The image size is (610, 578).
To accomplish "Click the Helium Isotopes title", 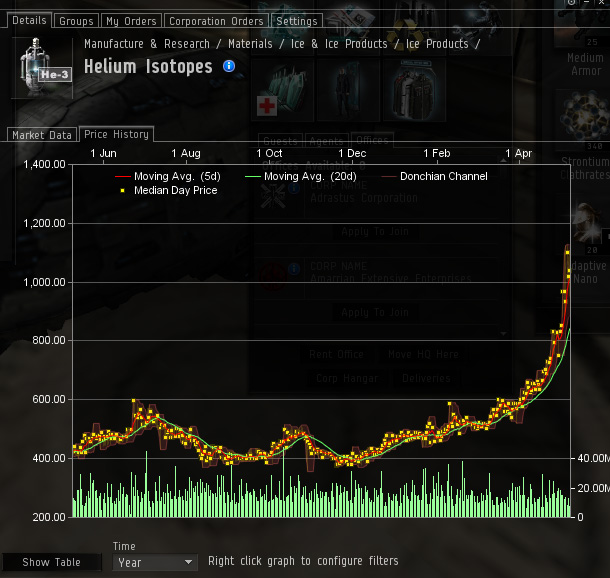I will coord(148,67).
